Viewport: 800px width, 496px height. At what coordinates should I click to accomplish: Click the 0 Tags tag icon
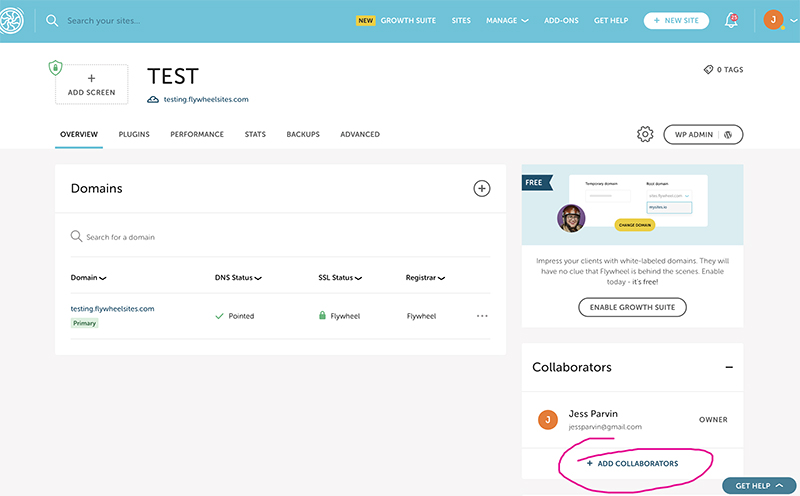tap(708, 69)
